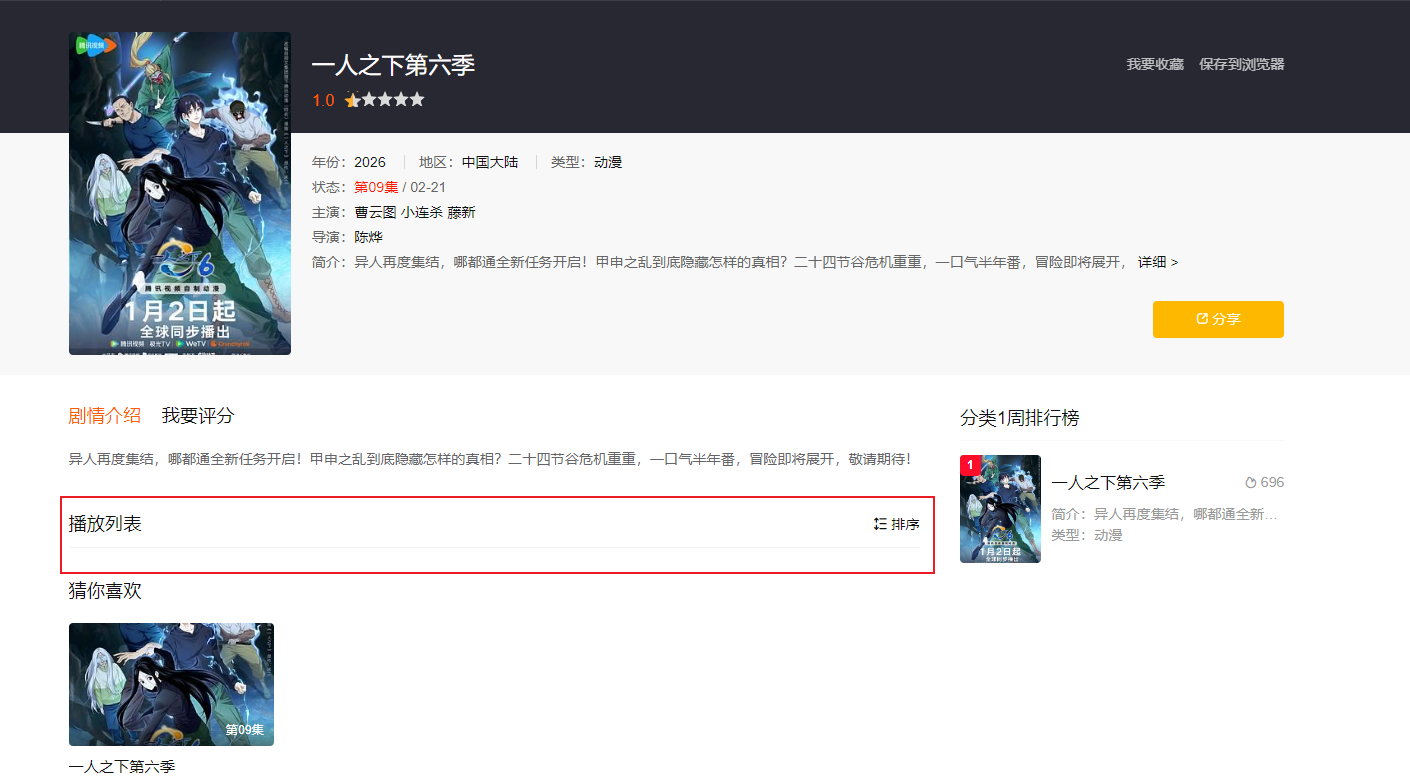Open the ranking list thumbnail numbered 1
Image resolution: width=1410 pixels, height=782 pixels.
point(1000,509)
